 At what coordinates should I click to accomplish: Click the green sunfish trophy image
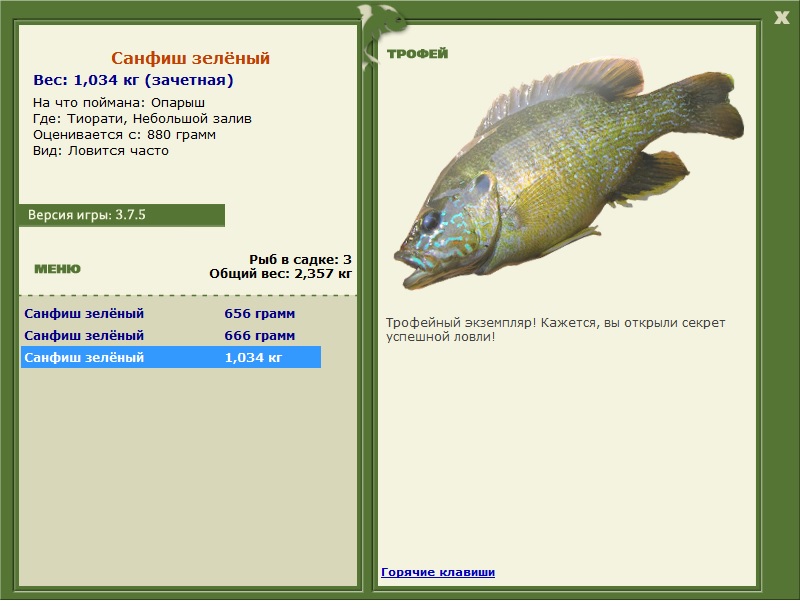568,173
